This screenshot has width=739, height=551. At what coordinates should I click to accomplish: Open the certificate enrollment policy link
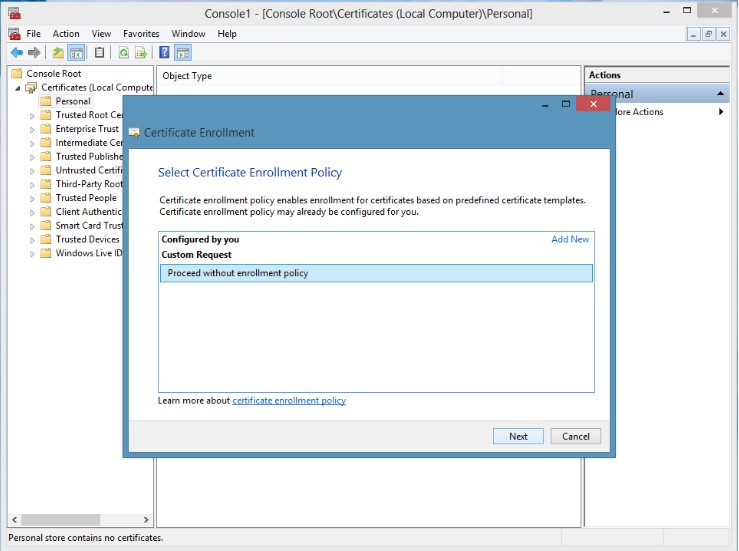(x=289, y=401)
